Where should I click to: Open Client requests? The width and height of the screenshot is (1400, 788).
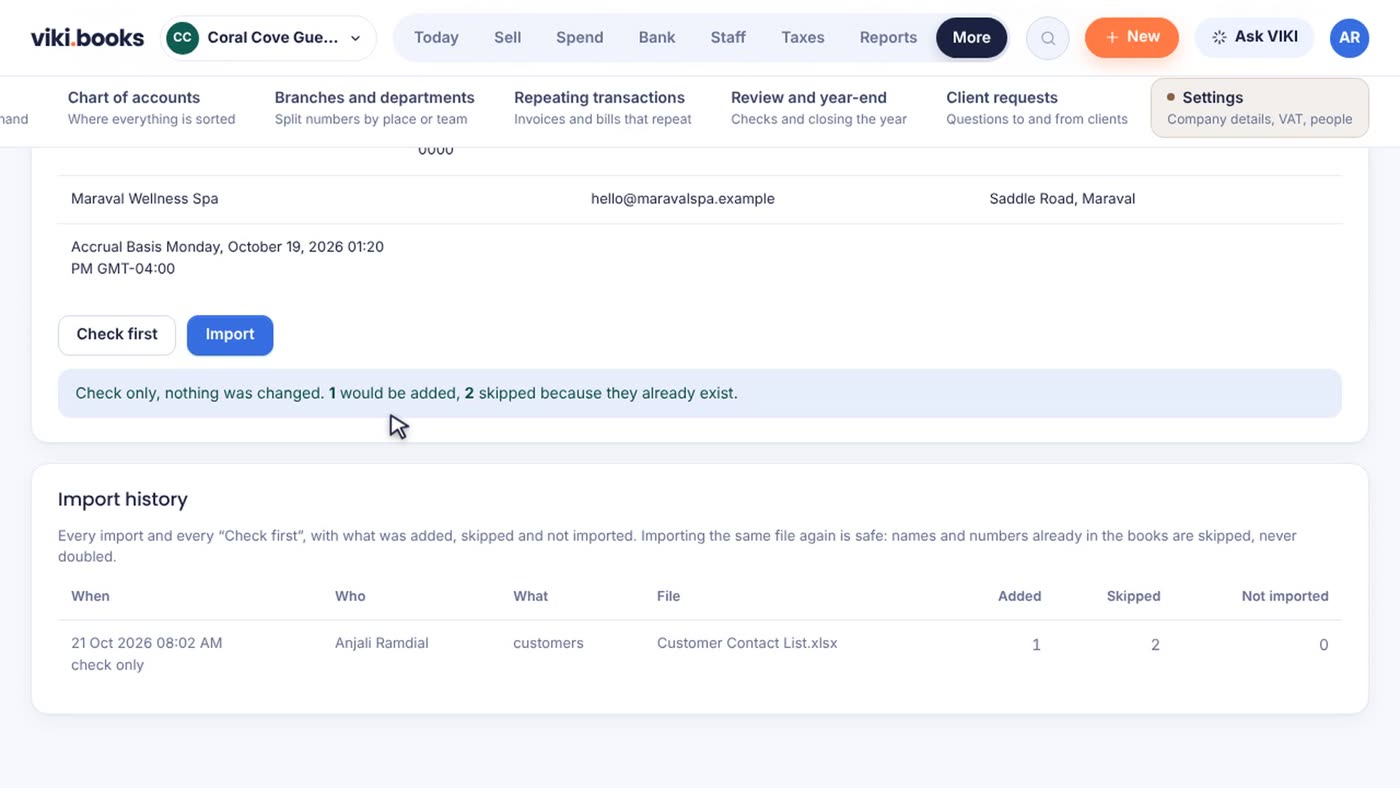1036,108
